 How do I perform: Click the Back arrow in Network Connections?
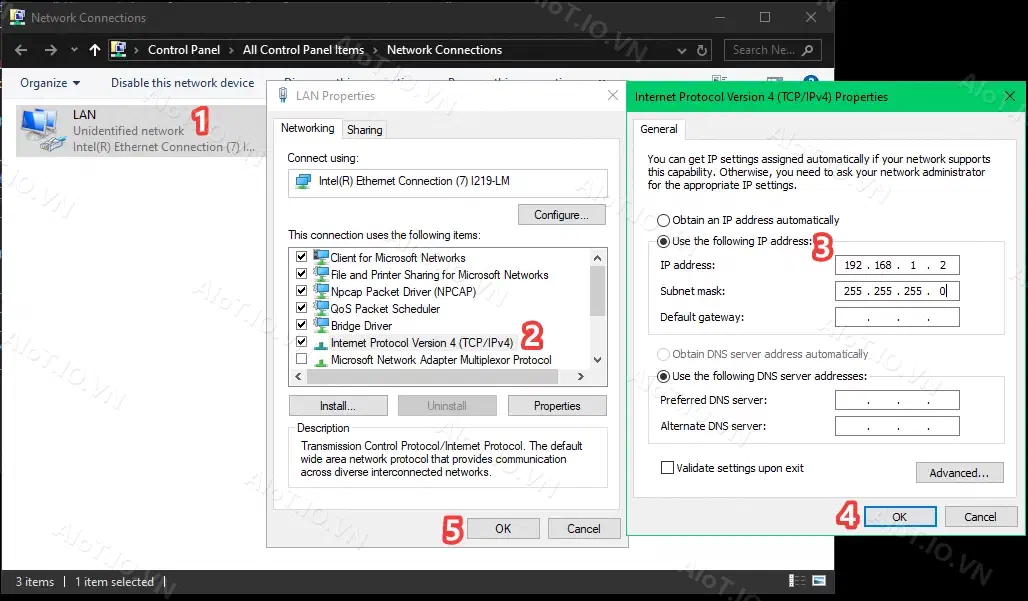21,50
